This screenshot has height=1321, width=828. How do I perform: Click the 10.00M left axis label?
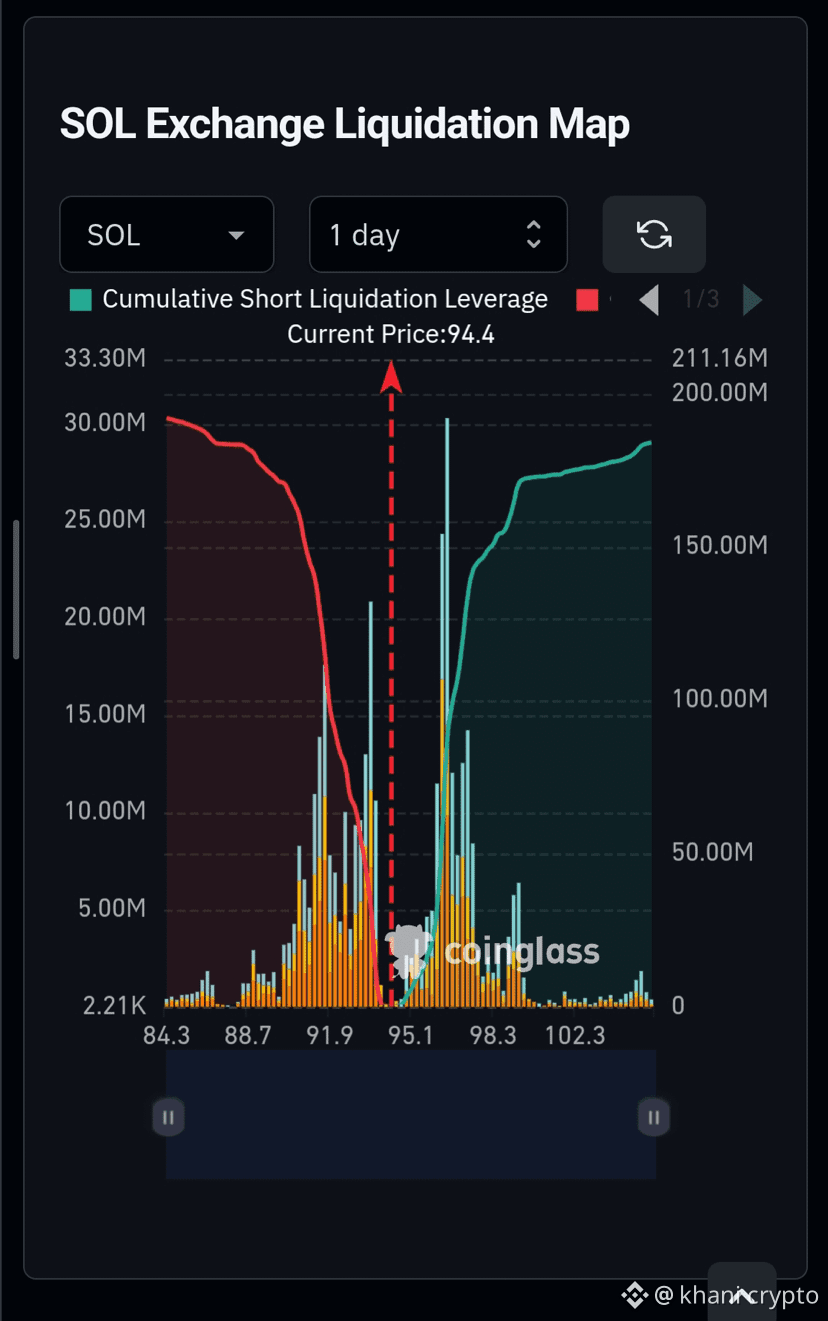(105, 810)
